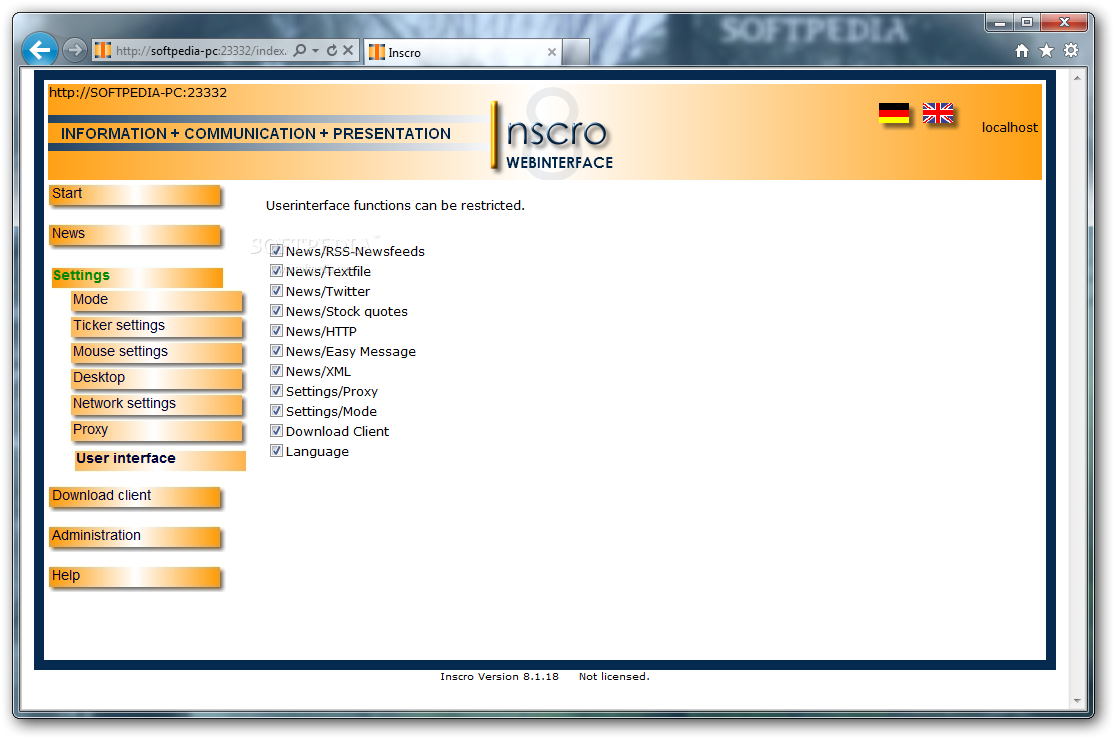Disable the Settings/Proxy checkbox
The image size is (1115, 739).
click(x=277, y=390)
